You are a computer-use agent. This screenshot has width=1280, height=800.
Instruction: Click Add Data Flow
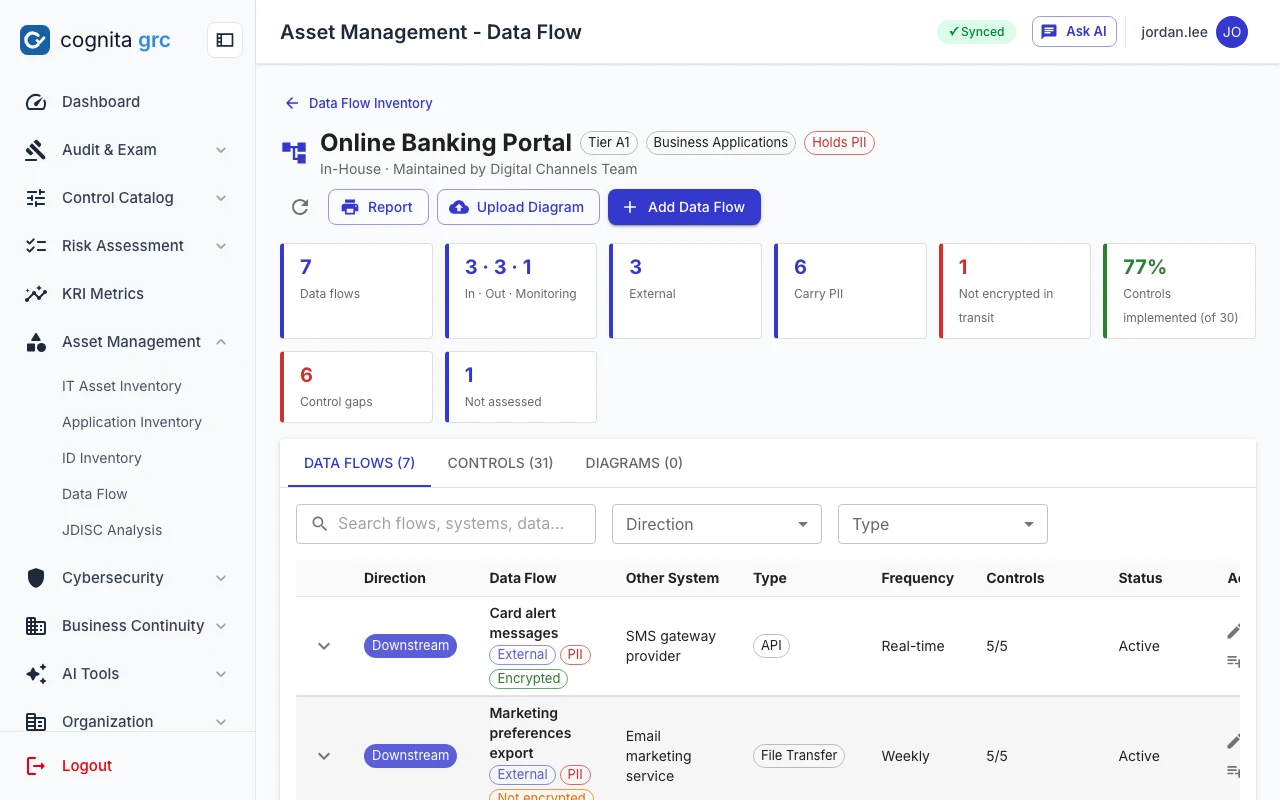point(684,207)
